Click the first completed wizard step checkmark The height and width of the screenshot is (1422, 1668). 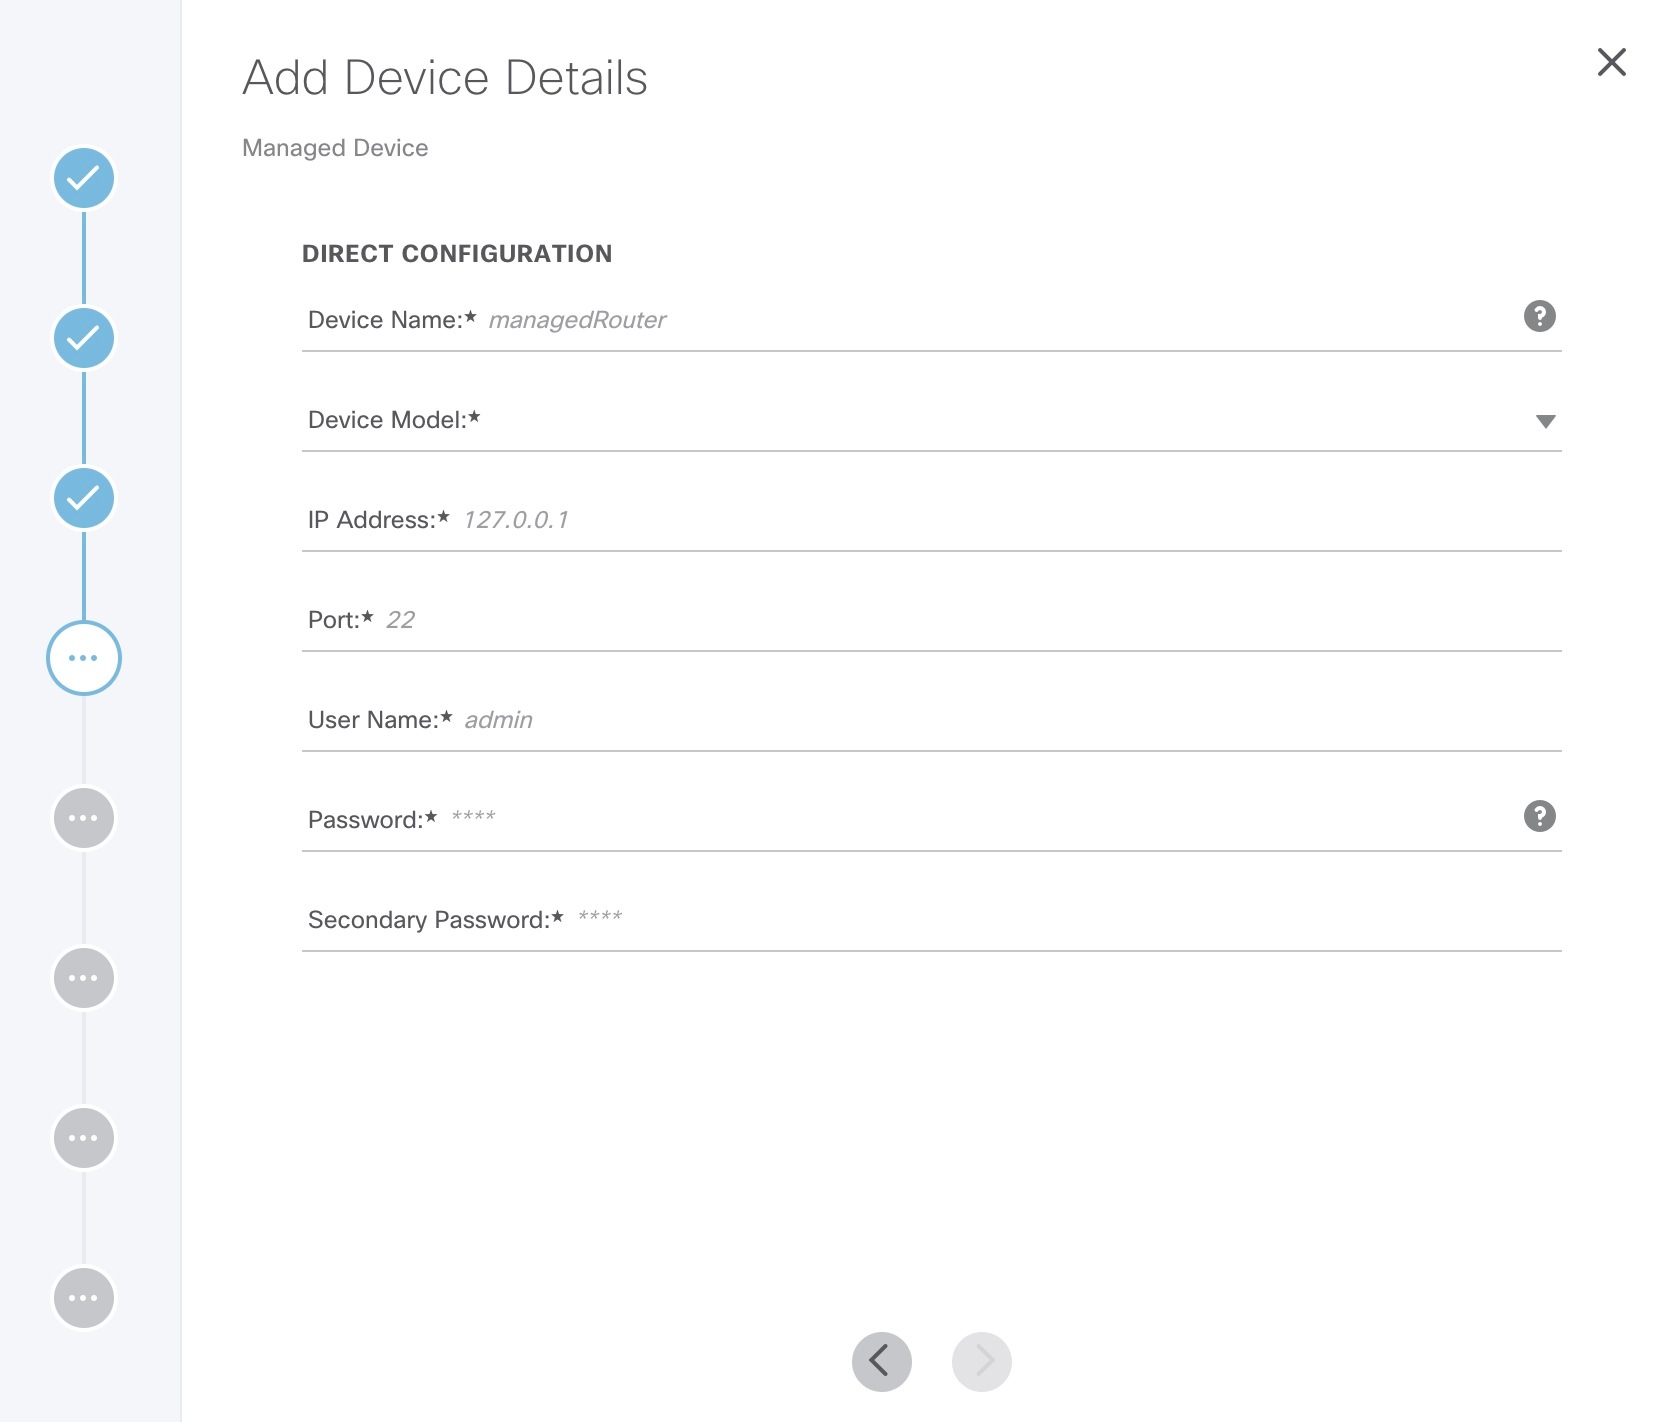[84, 179]
